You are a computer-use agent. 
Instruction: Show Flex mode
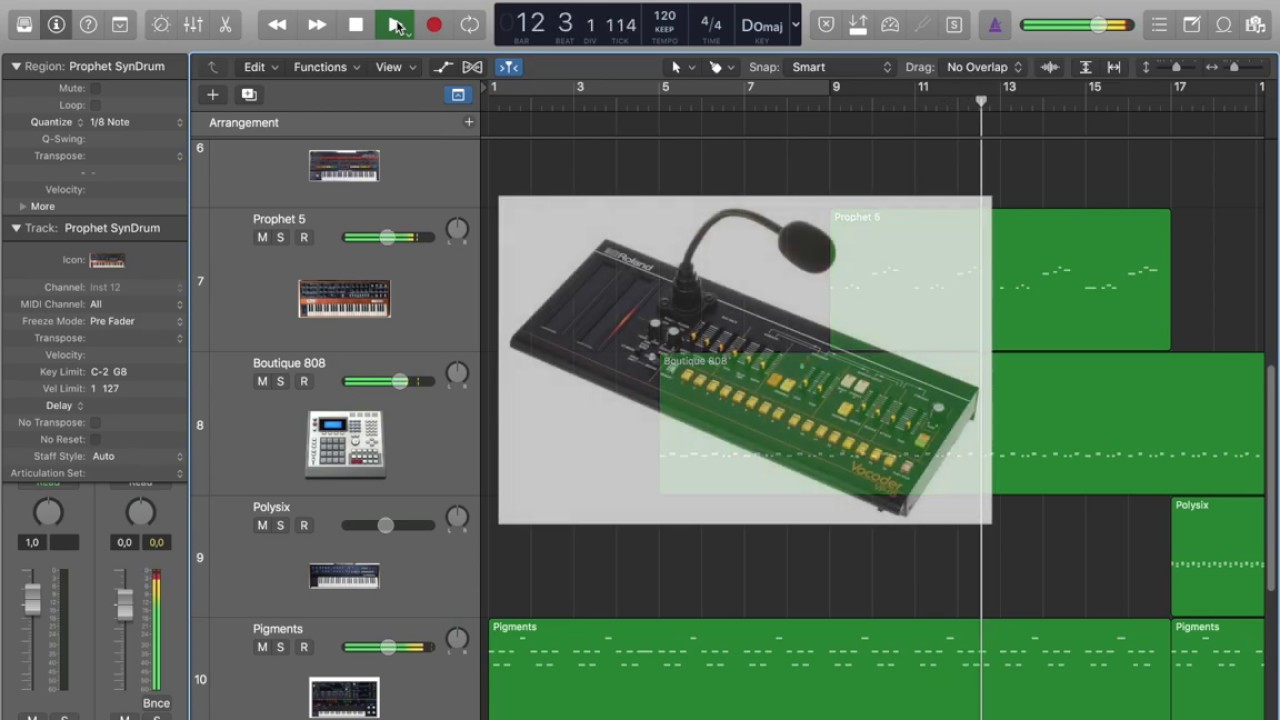[x=472, y=67]
